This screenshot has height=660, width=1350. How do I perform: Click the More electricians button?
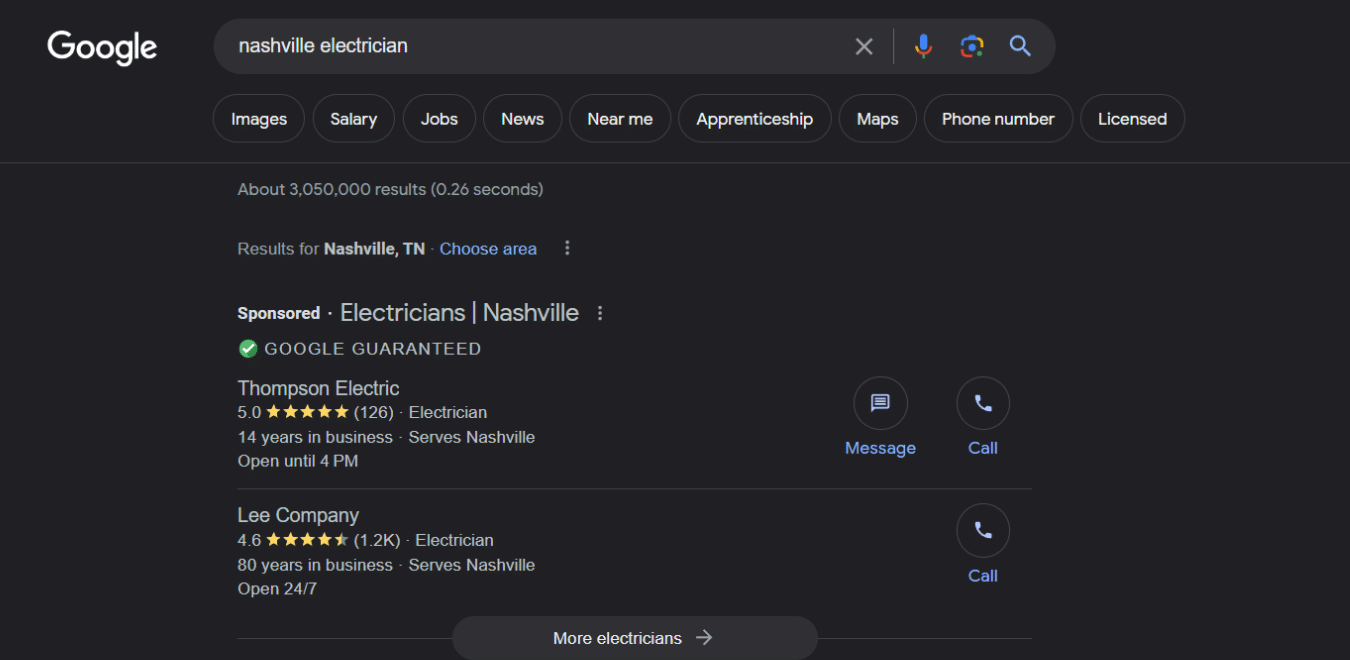tap(635, 638)
